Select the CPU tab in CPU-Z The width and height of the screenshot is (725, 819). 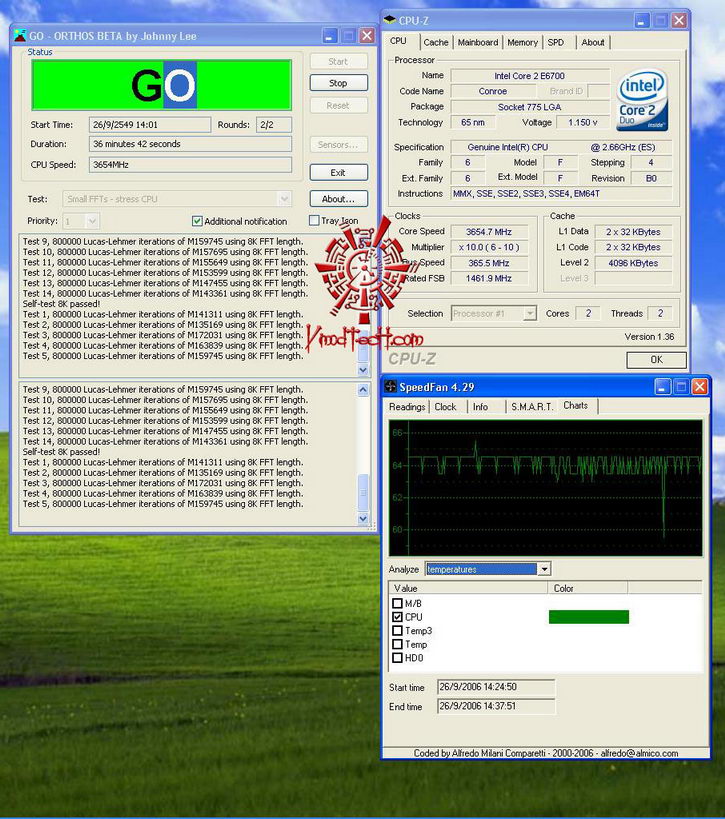(398, 41)
